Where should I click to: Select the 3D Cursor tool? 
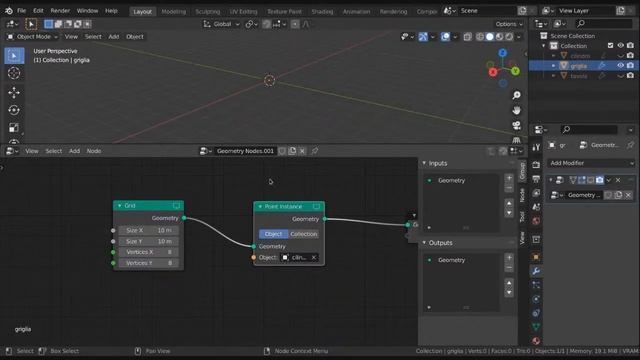[x=14, y=73]
